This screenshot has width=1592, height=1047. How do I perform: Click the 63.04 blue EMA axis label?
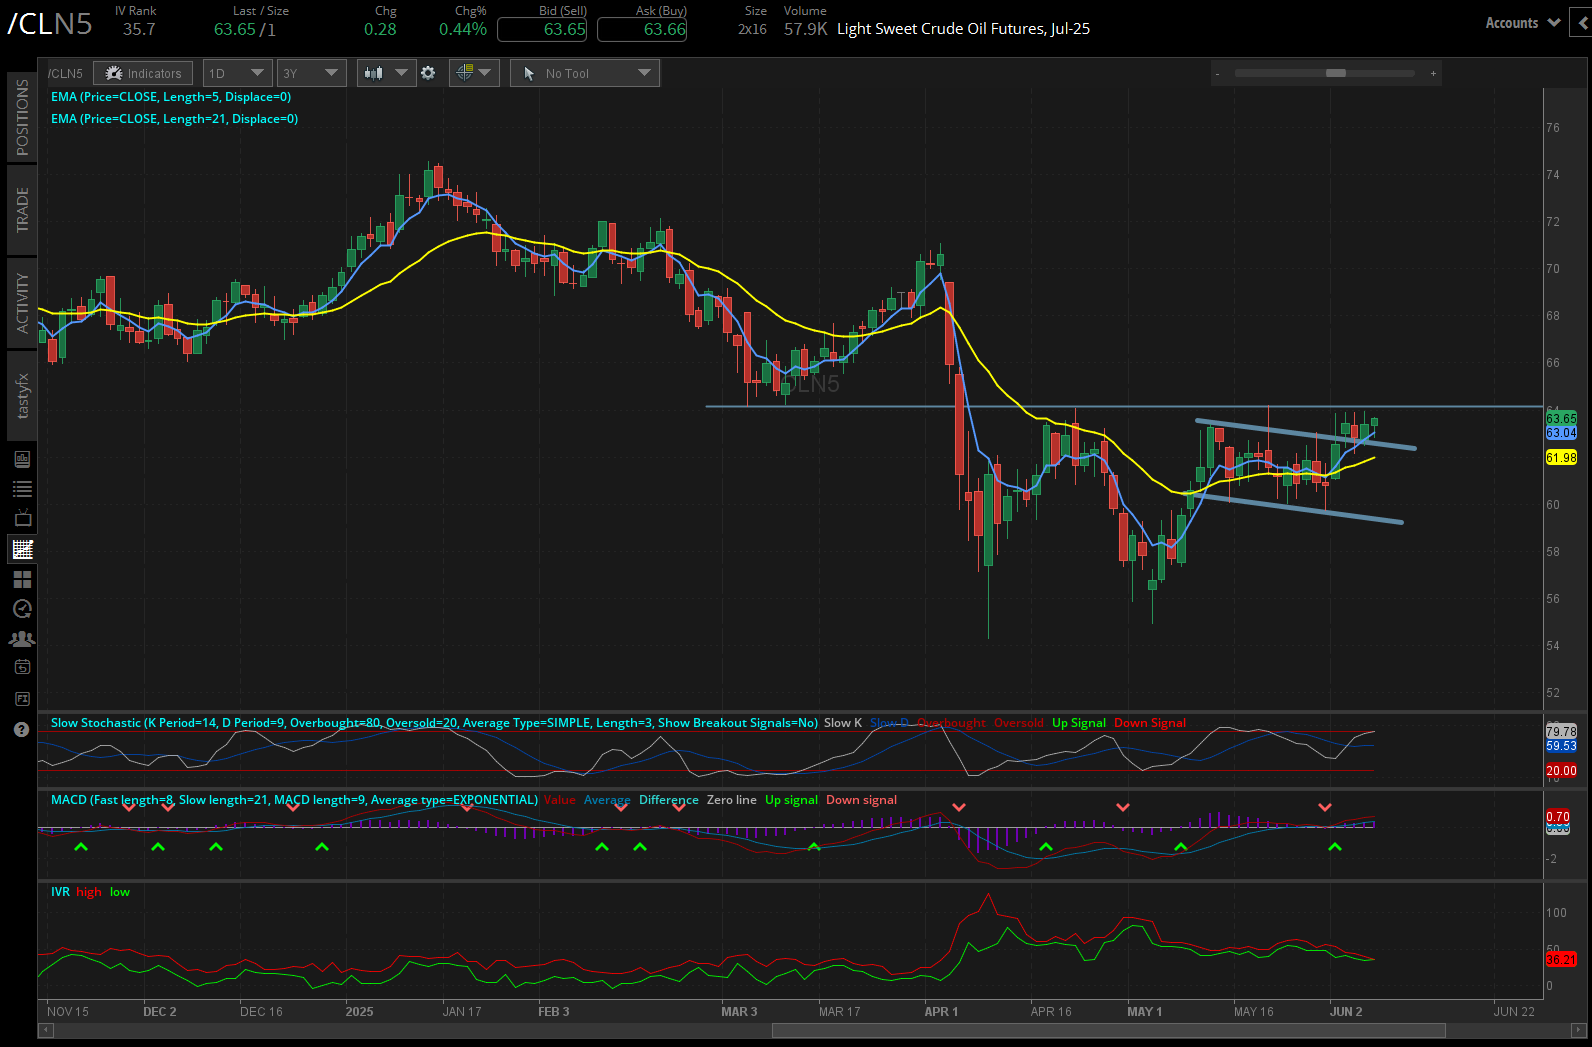click(x=1561, y=433)
